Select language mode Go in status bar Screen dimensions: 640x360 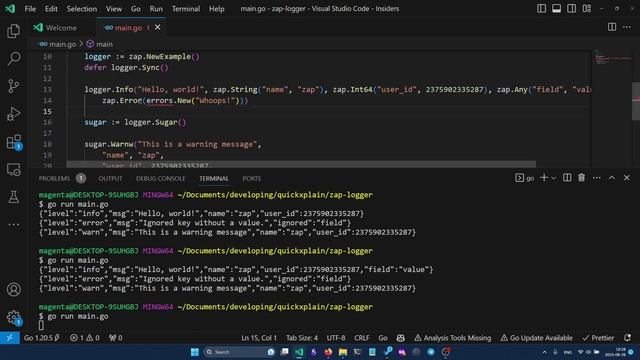tap(383, 338)
